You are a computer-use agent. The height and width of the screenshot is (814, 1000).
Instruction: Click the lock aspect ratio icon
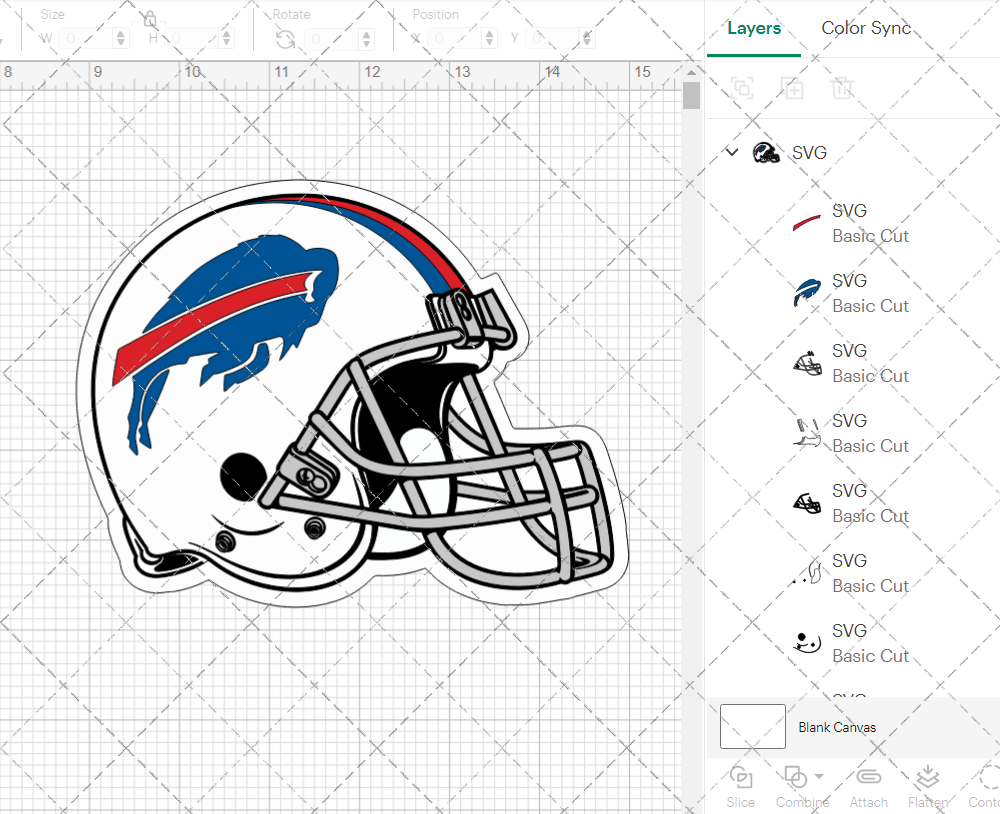150,19
